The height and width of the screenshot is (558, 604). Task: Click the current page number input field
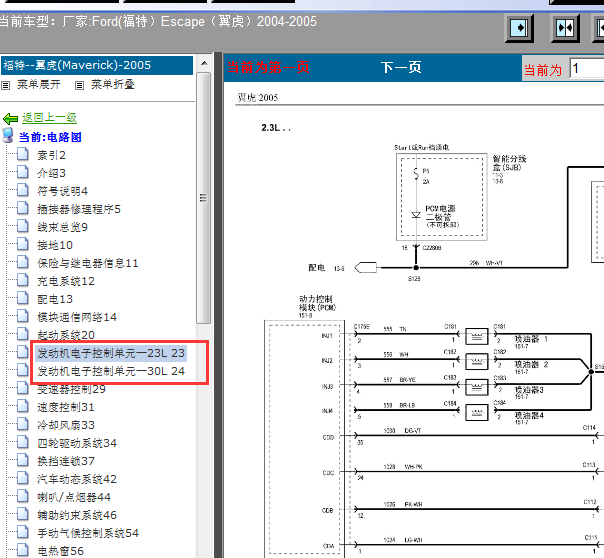(x=587, y=69)
